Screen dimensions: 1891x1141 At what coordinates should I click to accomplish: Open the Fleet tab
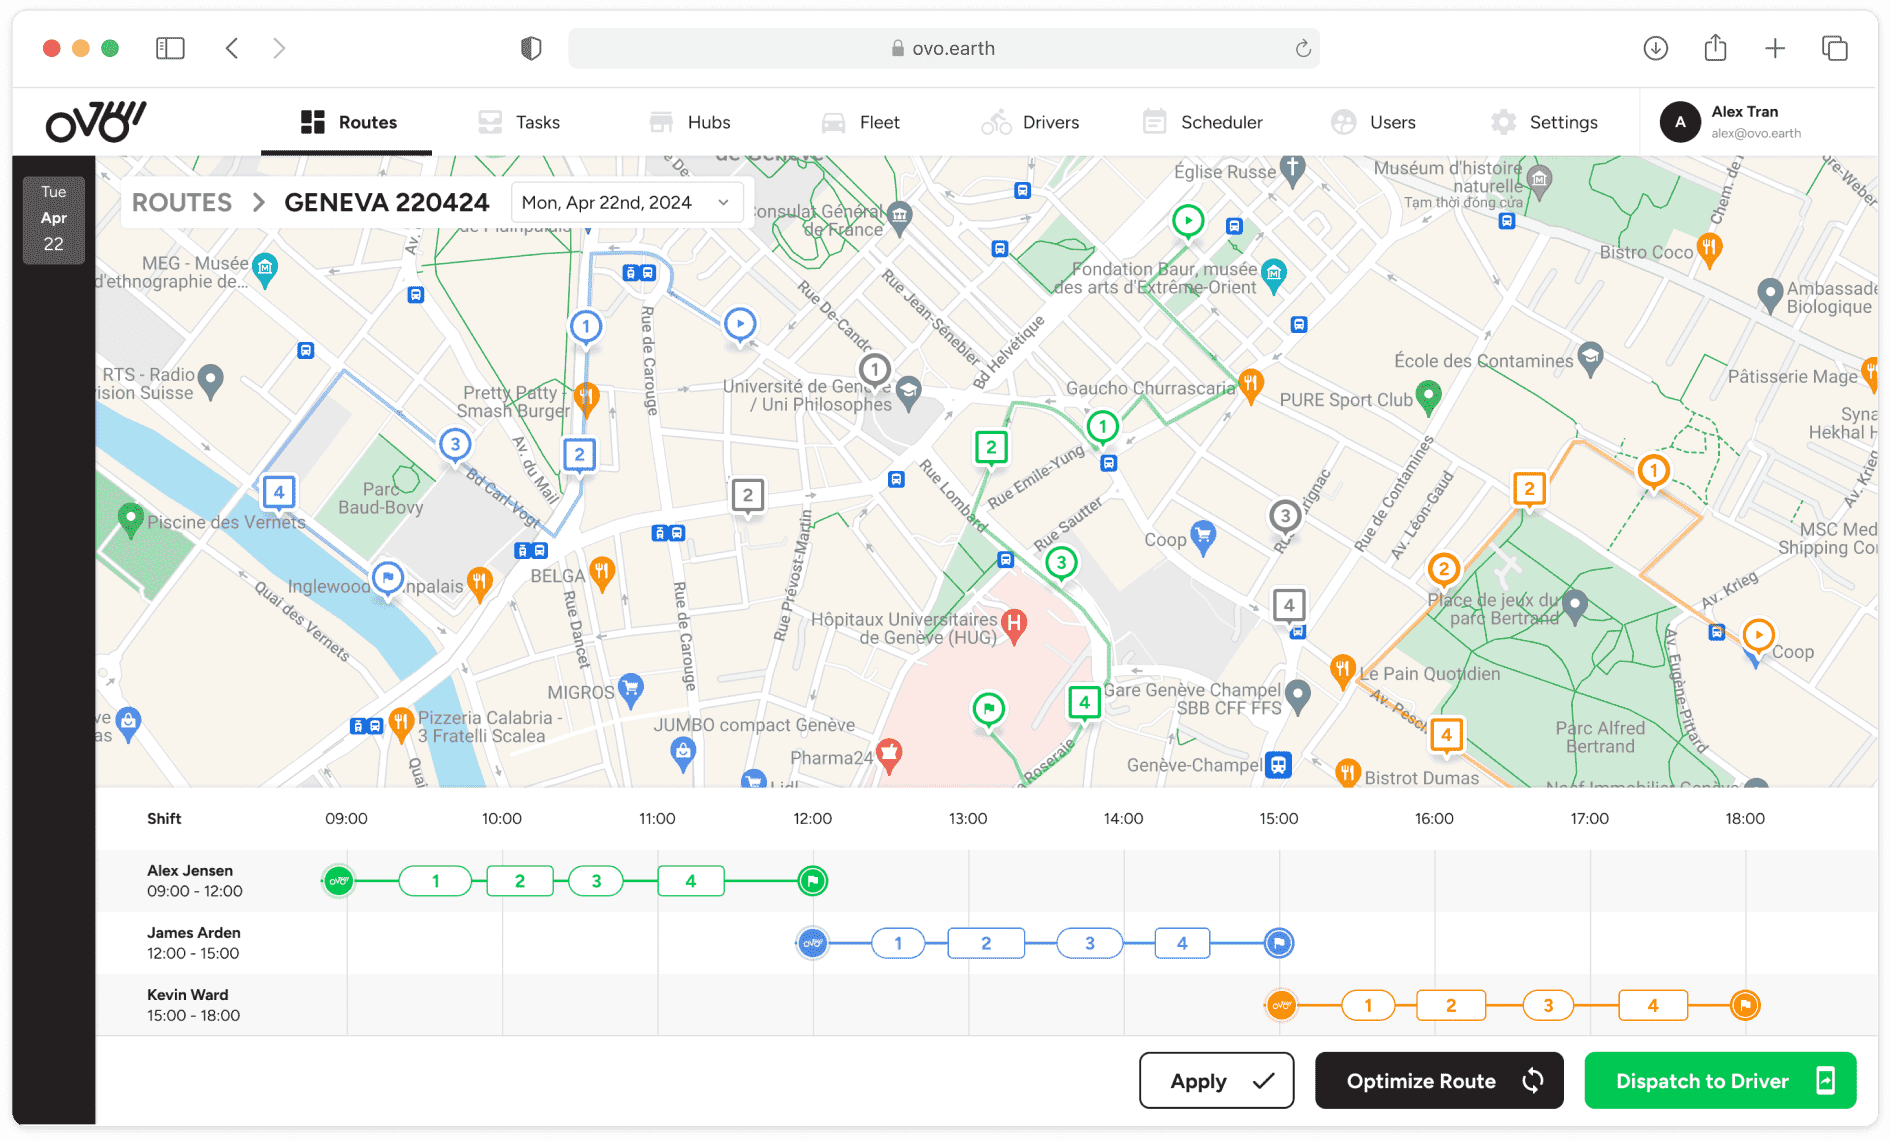860,122
